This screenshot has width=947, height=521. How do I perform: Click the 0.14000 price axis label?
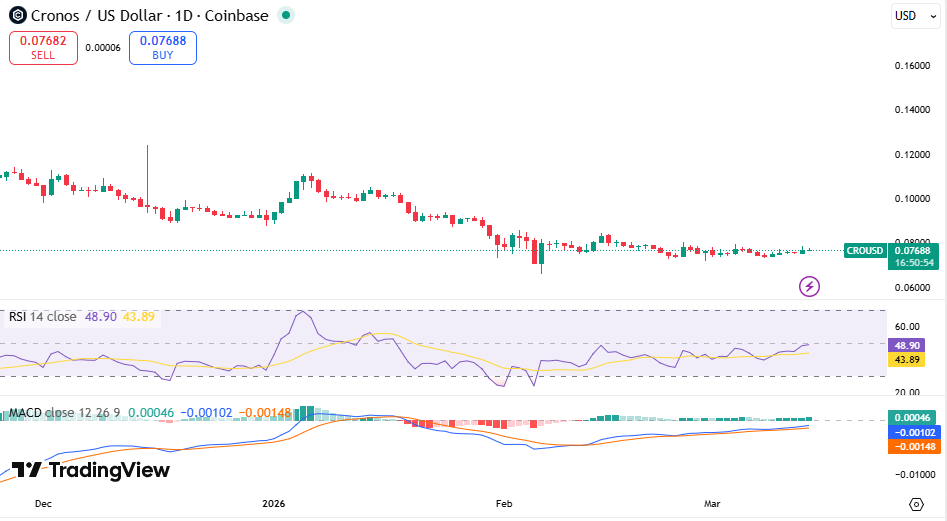912,110
